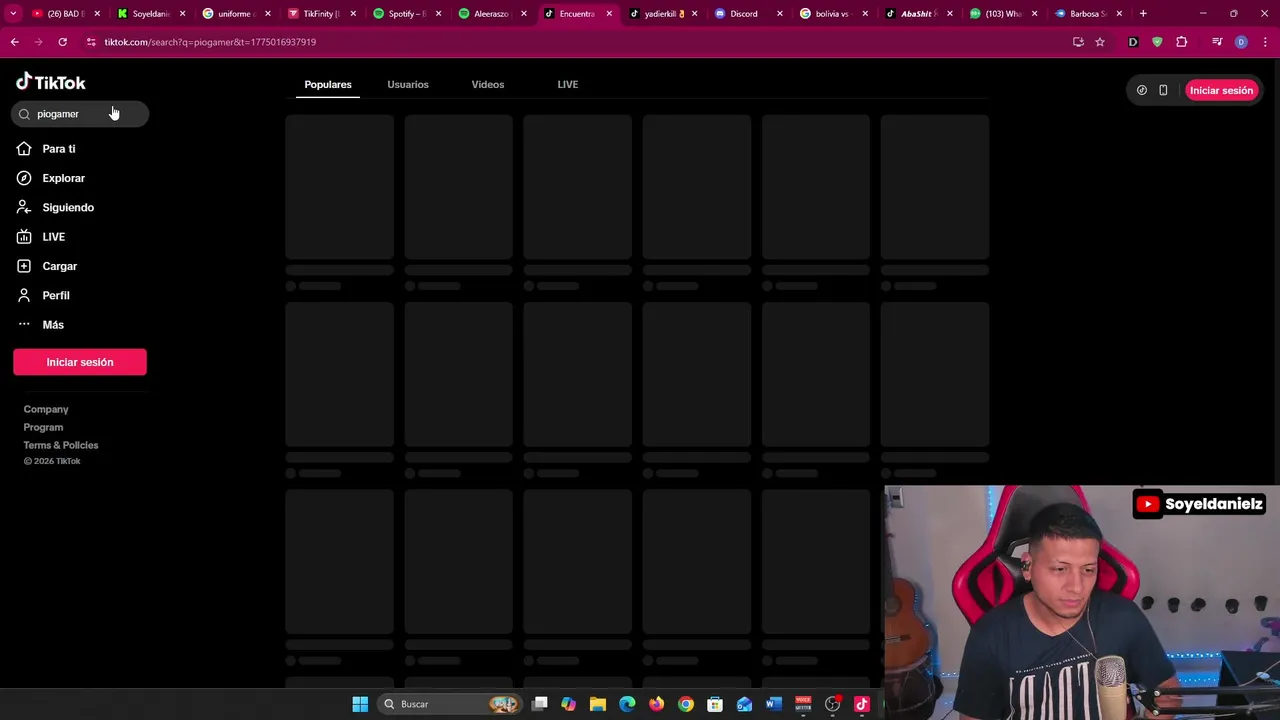Screen dimensions: 1280x720
Task: Click the top-right Iniciar sesión button
Action: [1221, 90]
